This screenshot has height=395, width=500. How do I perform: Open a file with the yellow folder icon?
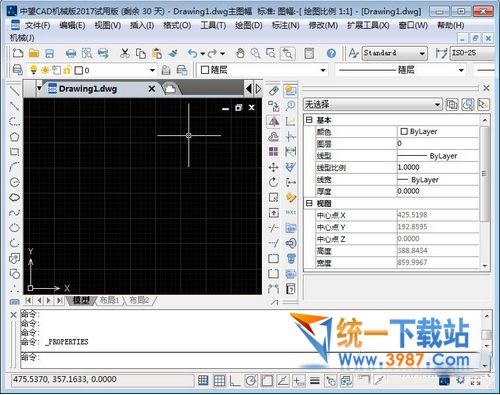coord(34,53)
